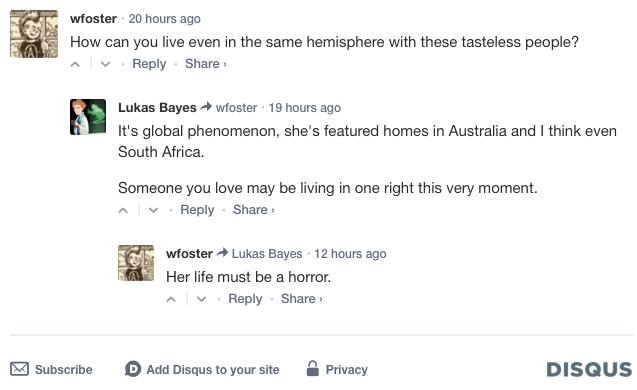Open Add Disqus to your site link
Image resolution: width=637 pixels, height=390 pixels.
pyautogui.click(x=213, y=370)
